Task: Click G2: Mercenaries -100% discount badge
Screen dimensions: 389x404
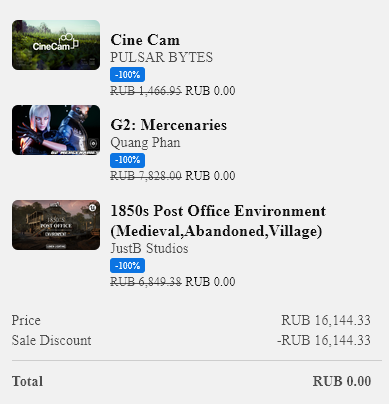Action: click(x=127, y=160)
